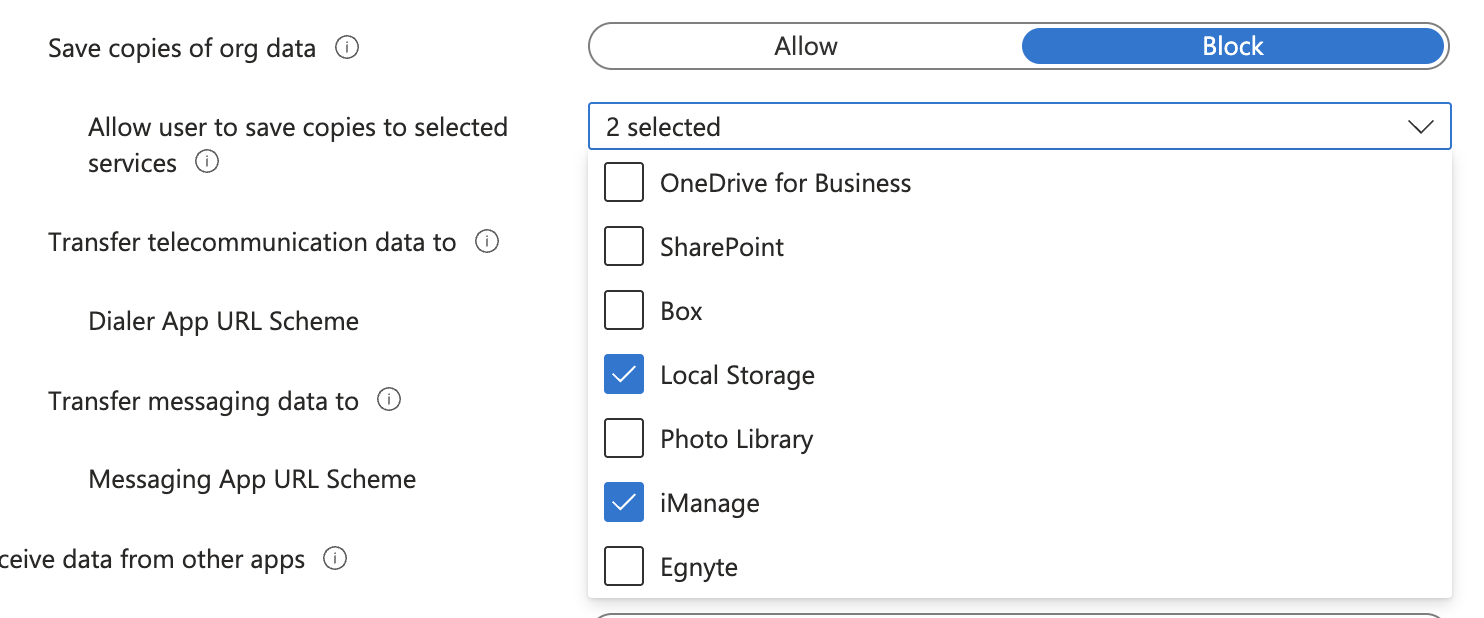Click info icon beside Transfer messaging data to

[389, 400]
